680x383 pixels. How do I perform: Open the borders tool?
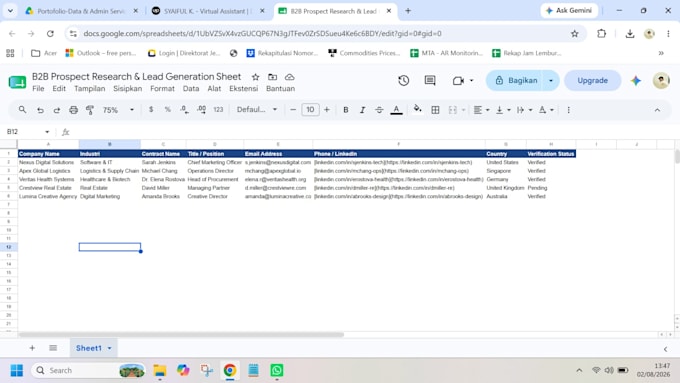point(435,110)
